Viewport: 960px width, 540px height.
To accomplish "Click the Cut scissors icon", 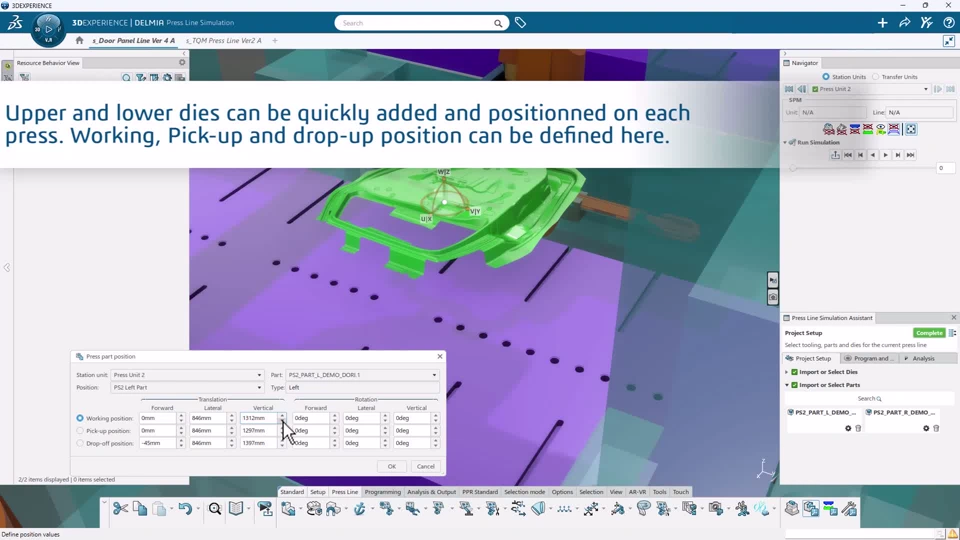I will pos(121,508).
